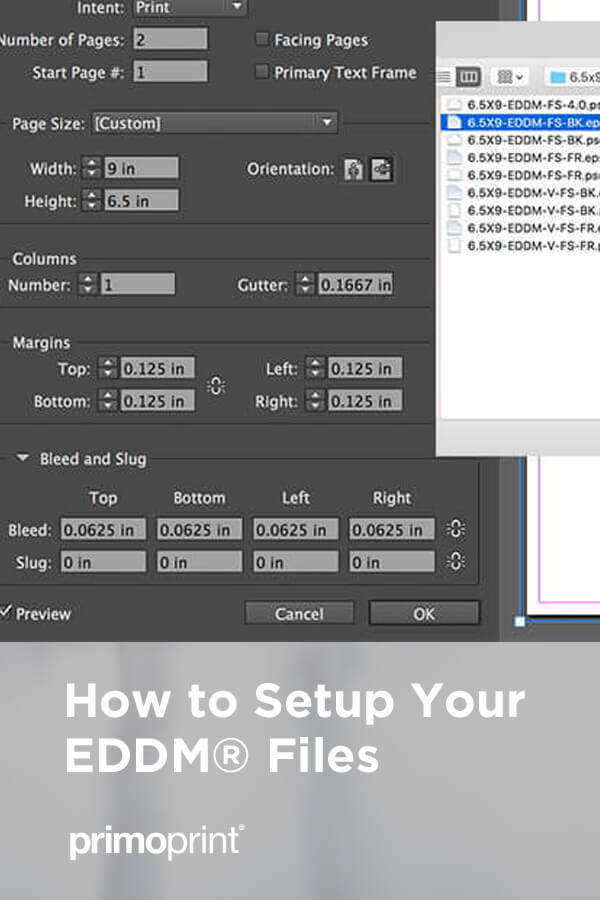The width and height of the screenshot is (600, 900).
Task: Select portrait orientation icon
Action: click(x=354, y=169)
